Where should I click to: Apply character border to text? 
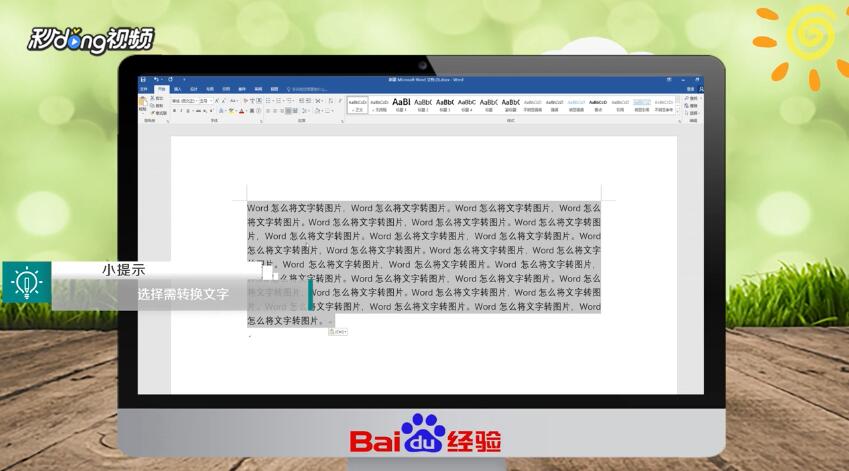click(259, 101)
